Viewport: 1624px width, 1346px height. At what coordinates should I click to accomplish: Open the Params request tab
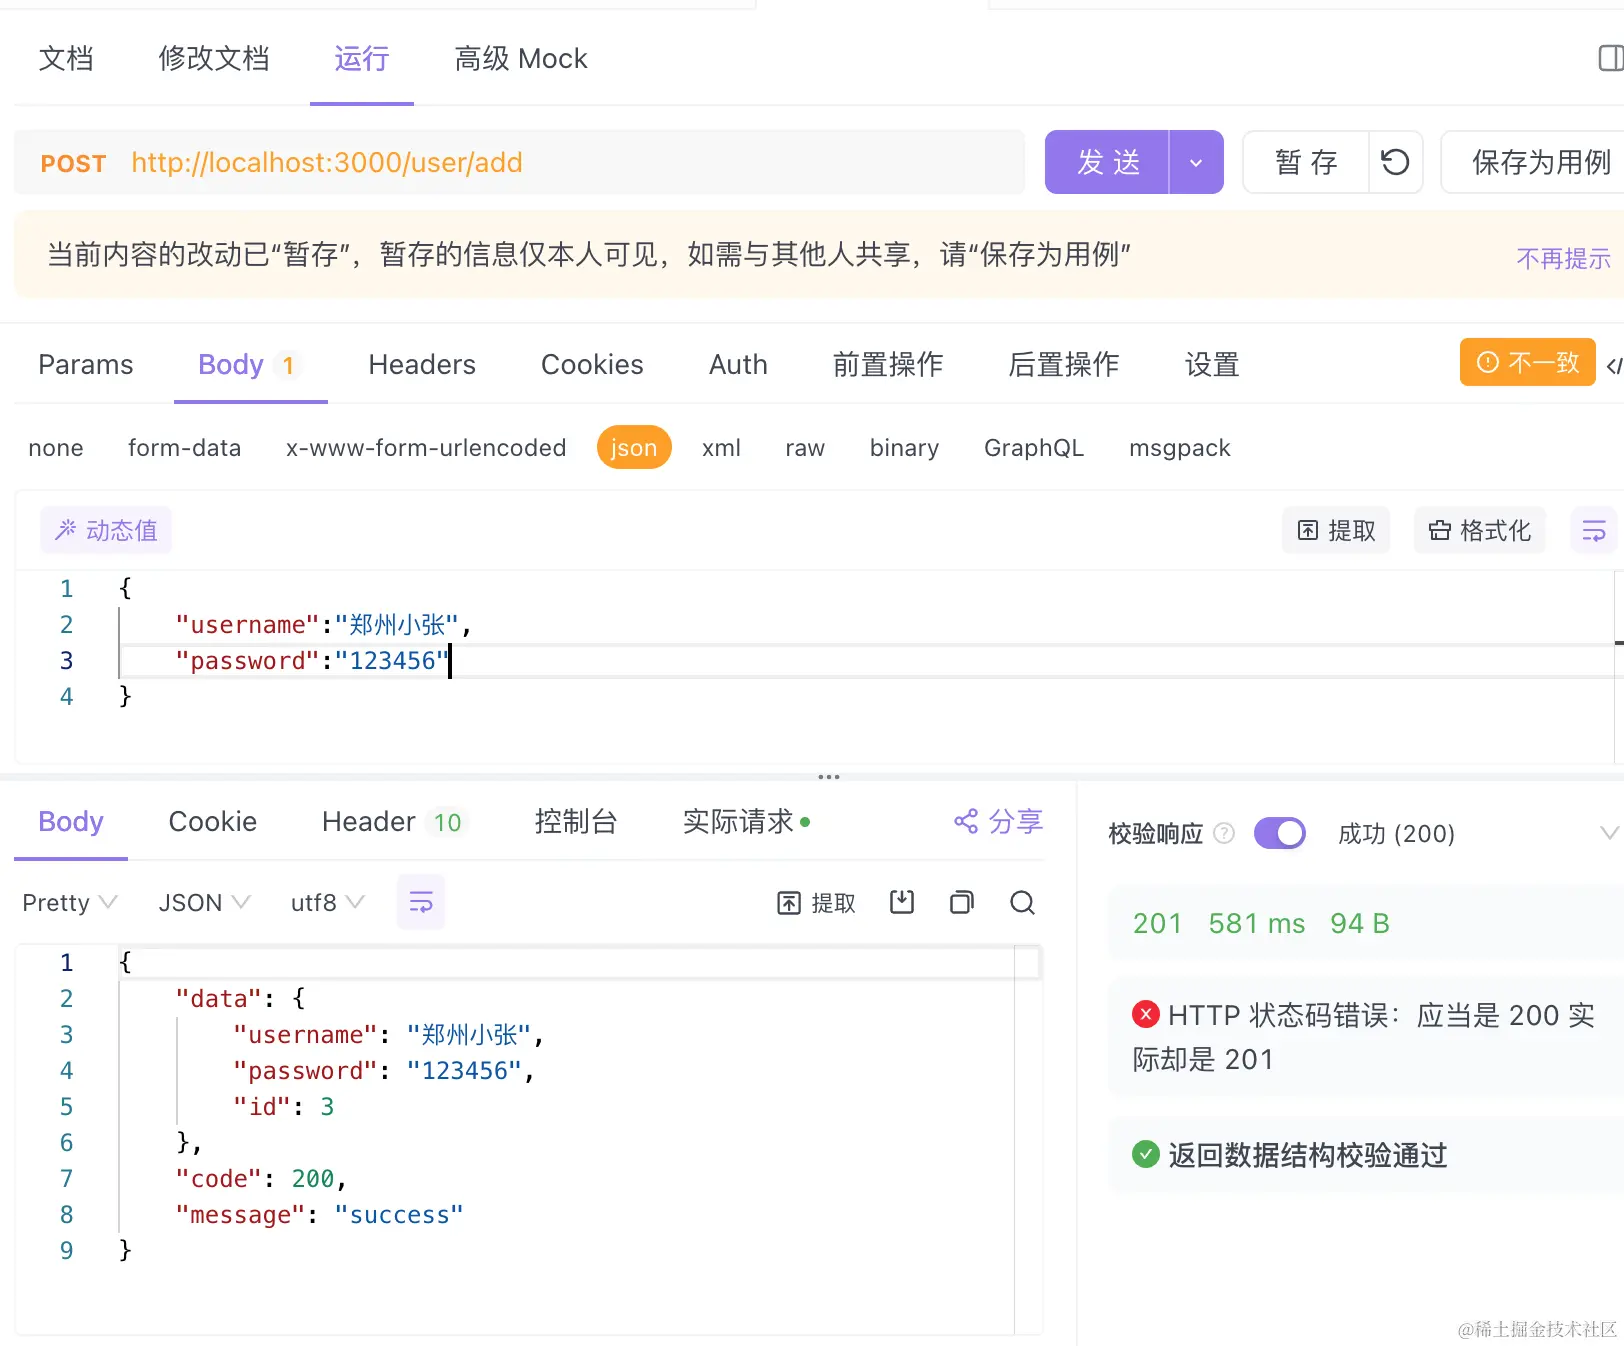click(86, 365)
